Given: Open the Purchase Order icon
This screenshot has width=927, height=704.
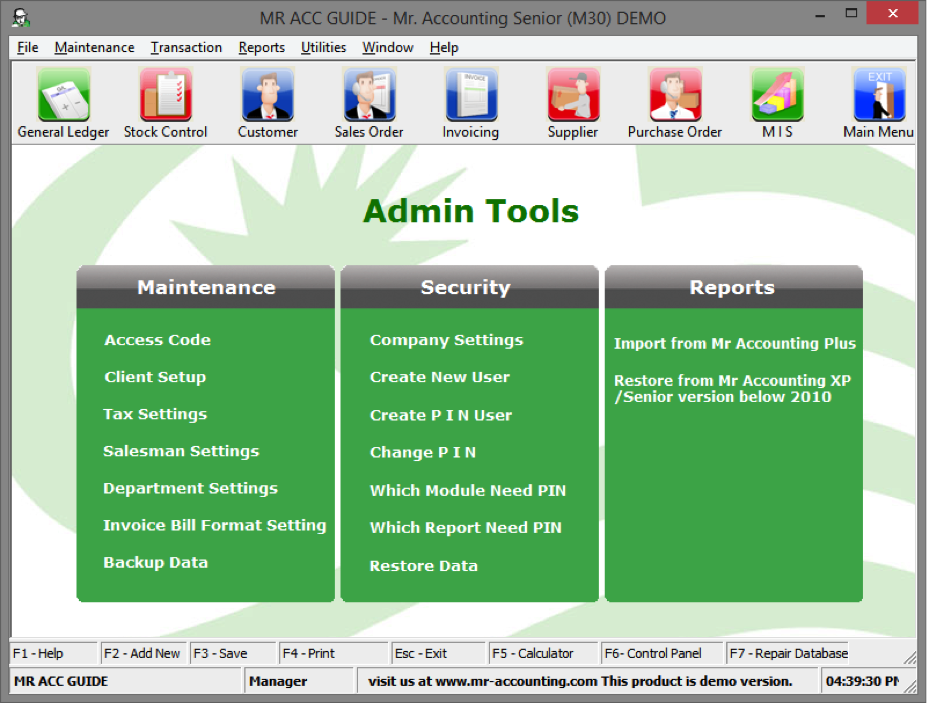Looking at the screenshot, I should pos(675,95).
